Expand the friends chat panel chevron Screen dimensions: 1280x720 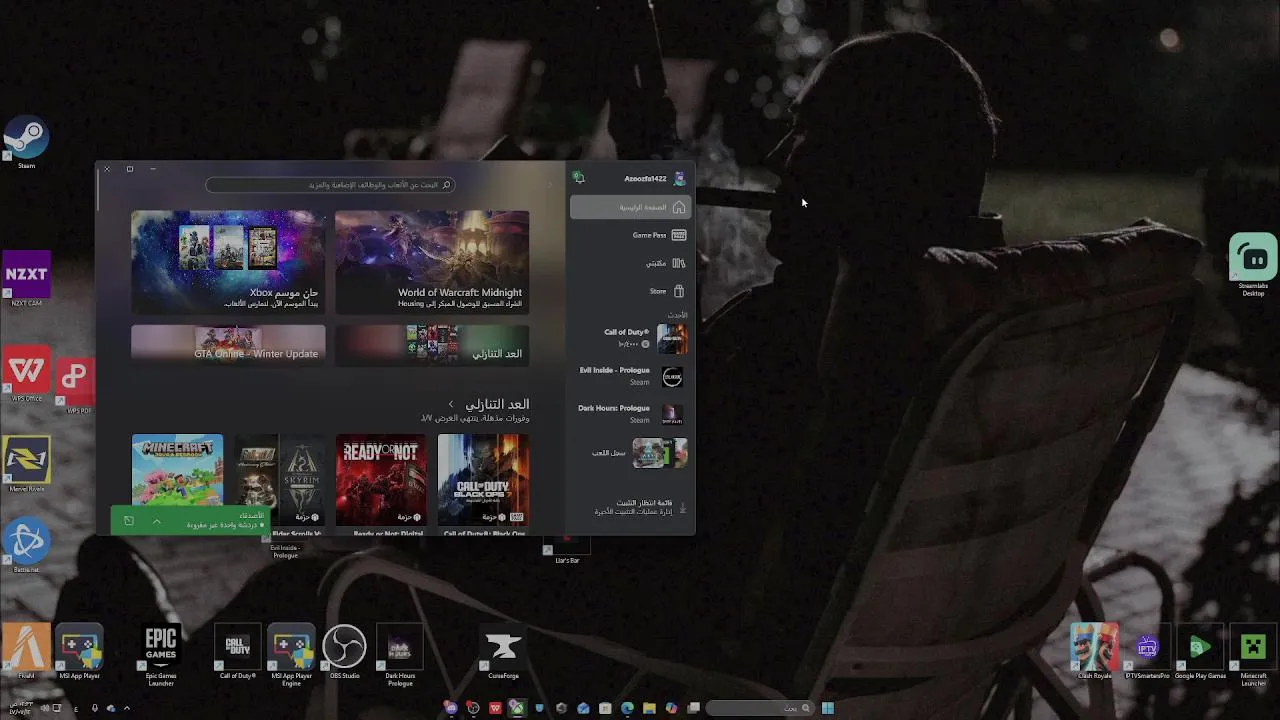[x=157, y=521]
